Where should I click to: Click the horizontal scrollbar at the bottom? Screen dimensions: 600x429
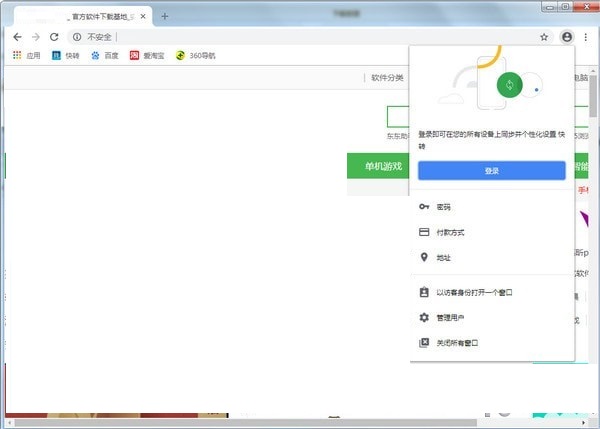click(x=245, y=422)
